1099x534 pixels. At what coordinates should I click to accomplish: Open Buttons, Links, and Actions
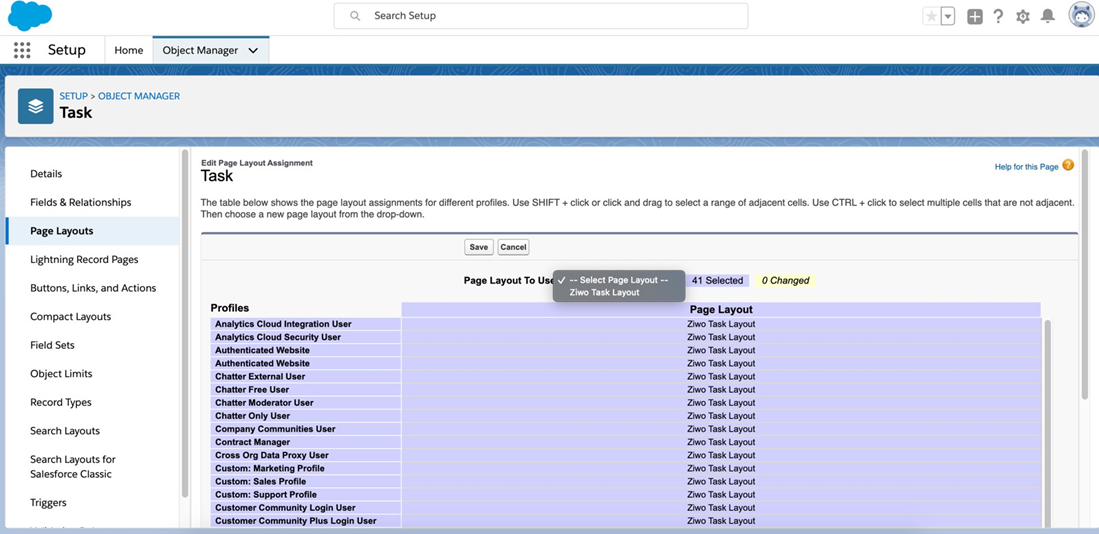tap(92, 288)
